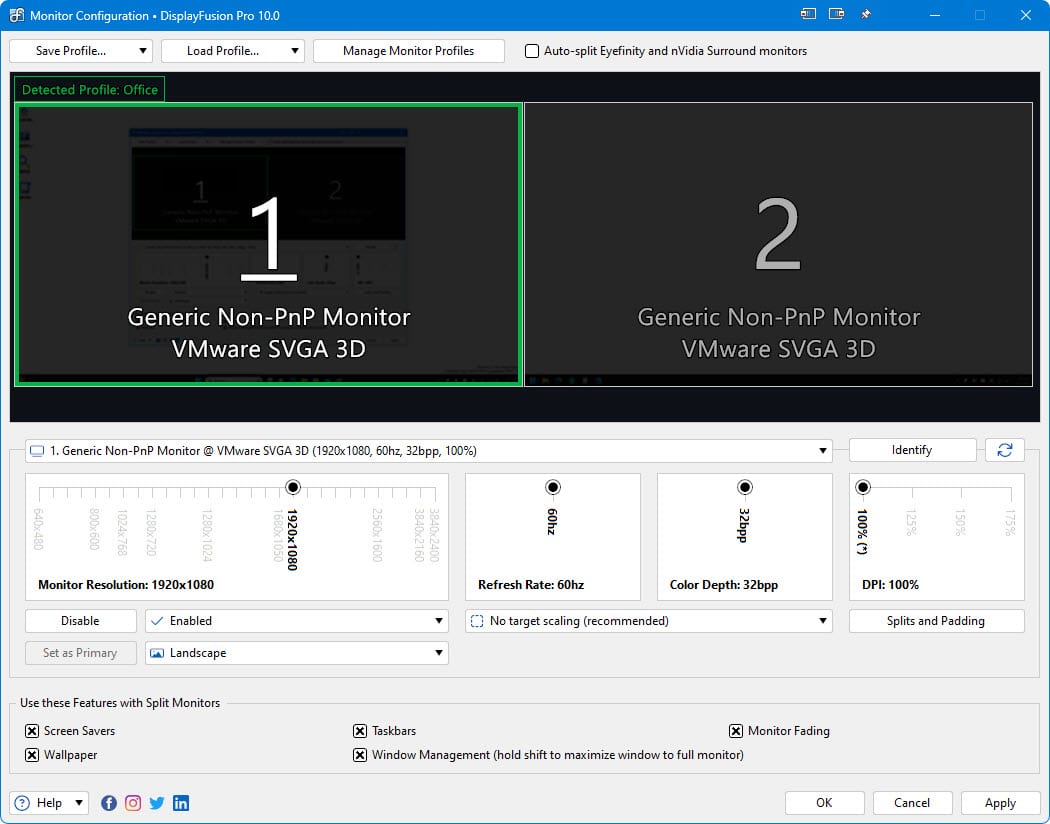1050x824 pixels.
Task: Click the Splits and Padding button
Action: pyautogui.click(x=936, y=621)
